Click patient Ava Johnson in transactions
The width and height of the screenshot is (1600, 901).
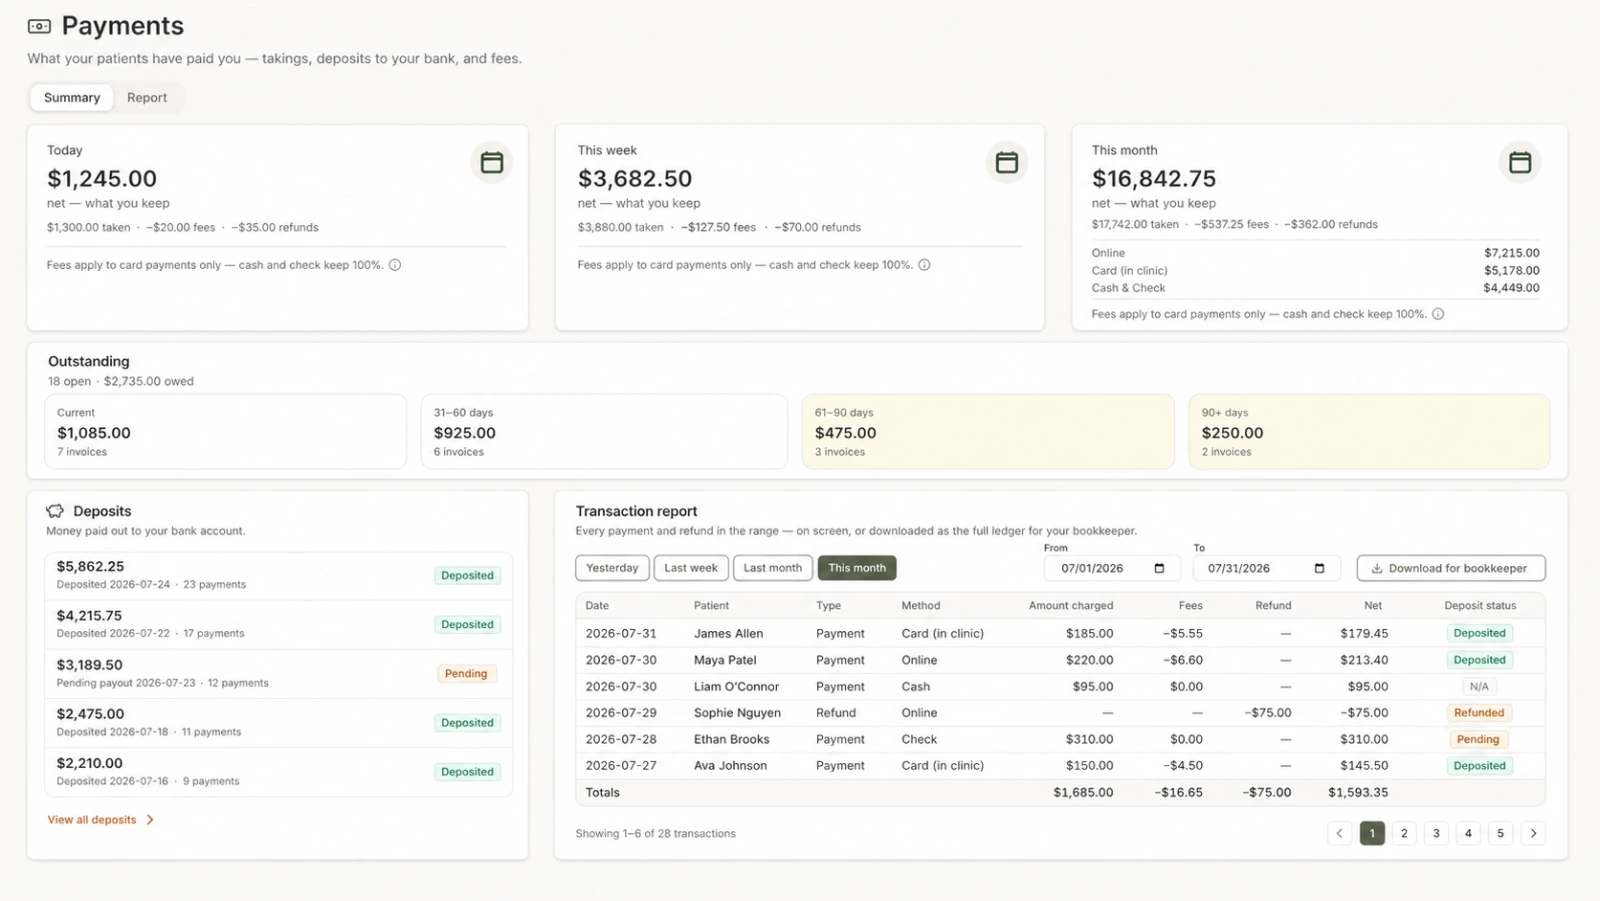coord(730,766)
